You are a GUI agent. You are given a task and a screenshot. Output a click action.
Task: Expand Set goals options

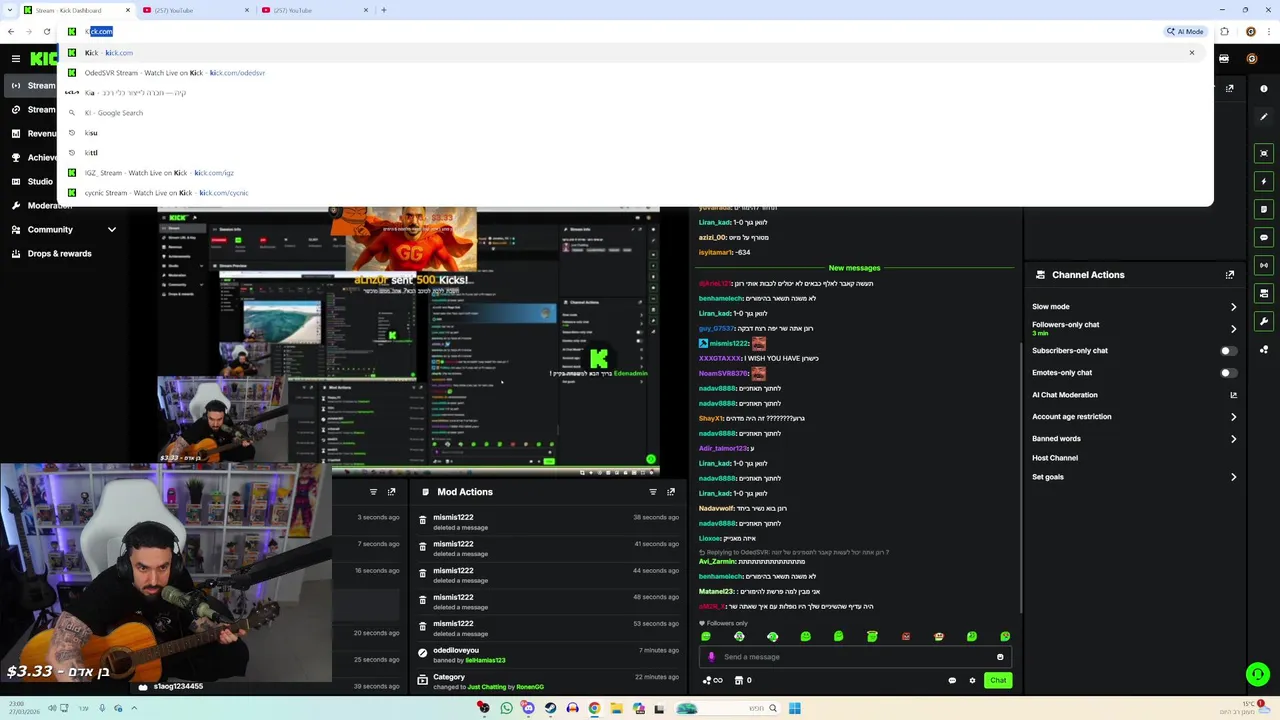[x=1233, y=477]
